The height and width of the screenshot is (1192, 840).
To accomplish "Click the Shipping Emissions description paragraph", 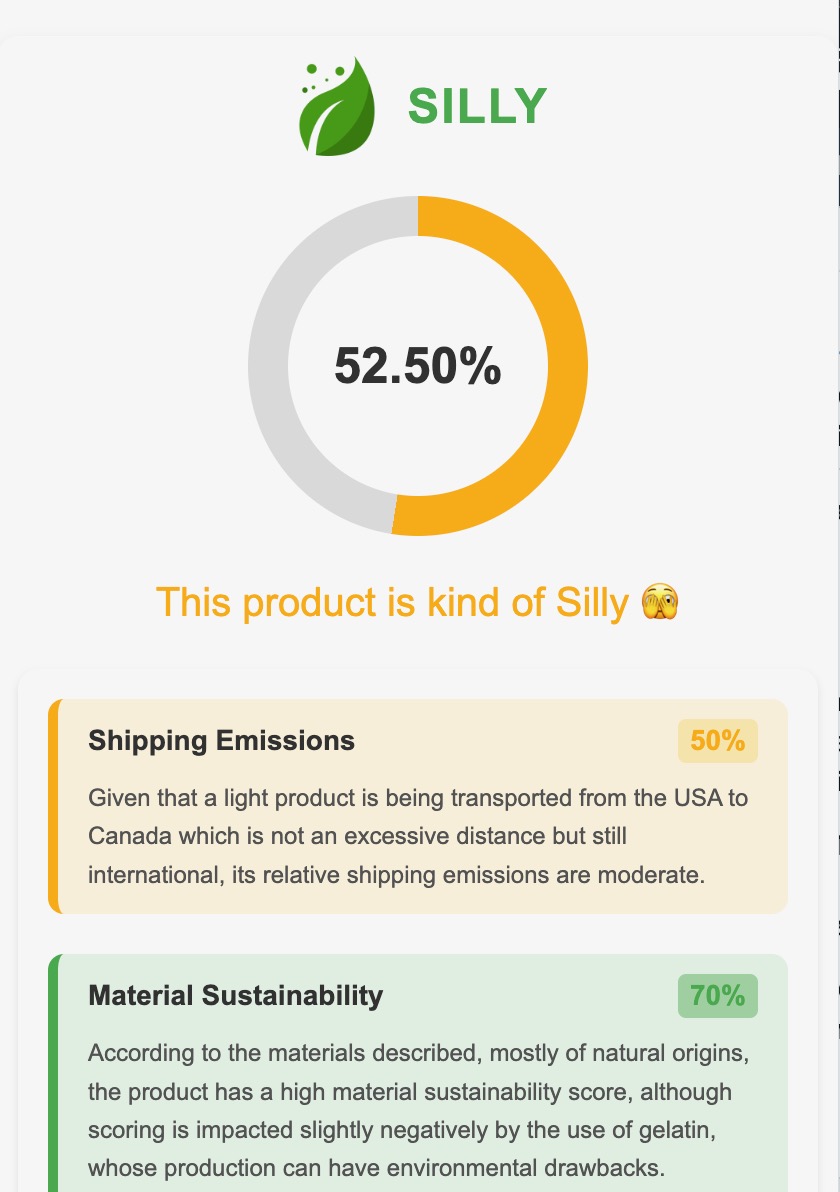I will click(x=418, y=837).
